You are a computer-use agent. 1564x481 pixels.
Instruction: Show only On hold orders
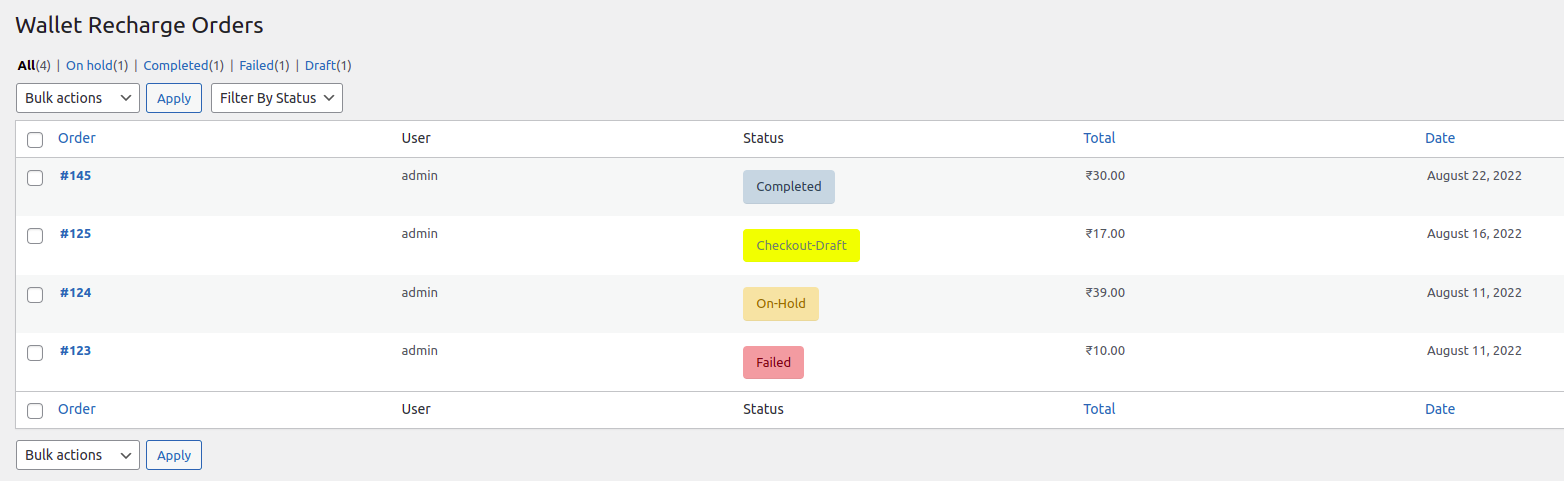pos(89,66)
